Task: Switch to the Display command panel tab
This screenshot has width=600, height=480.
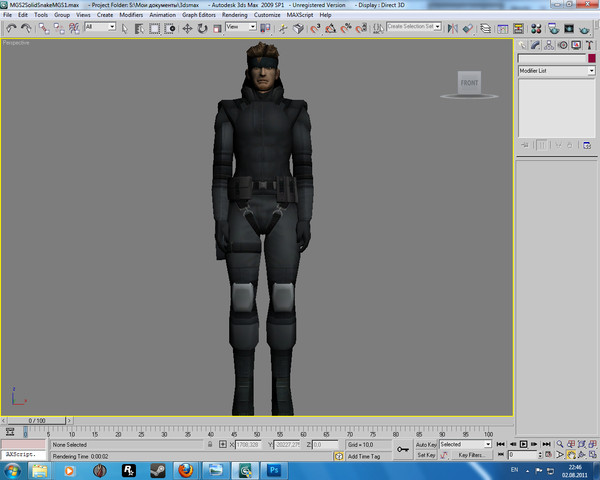Action: tap(576, 45)
